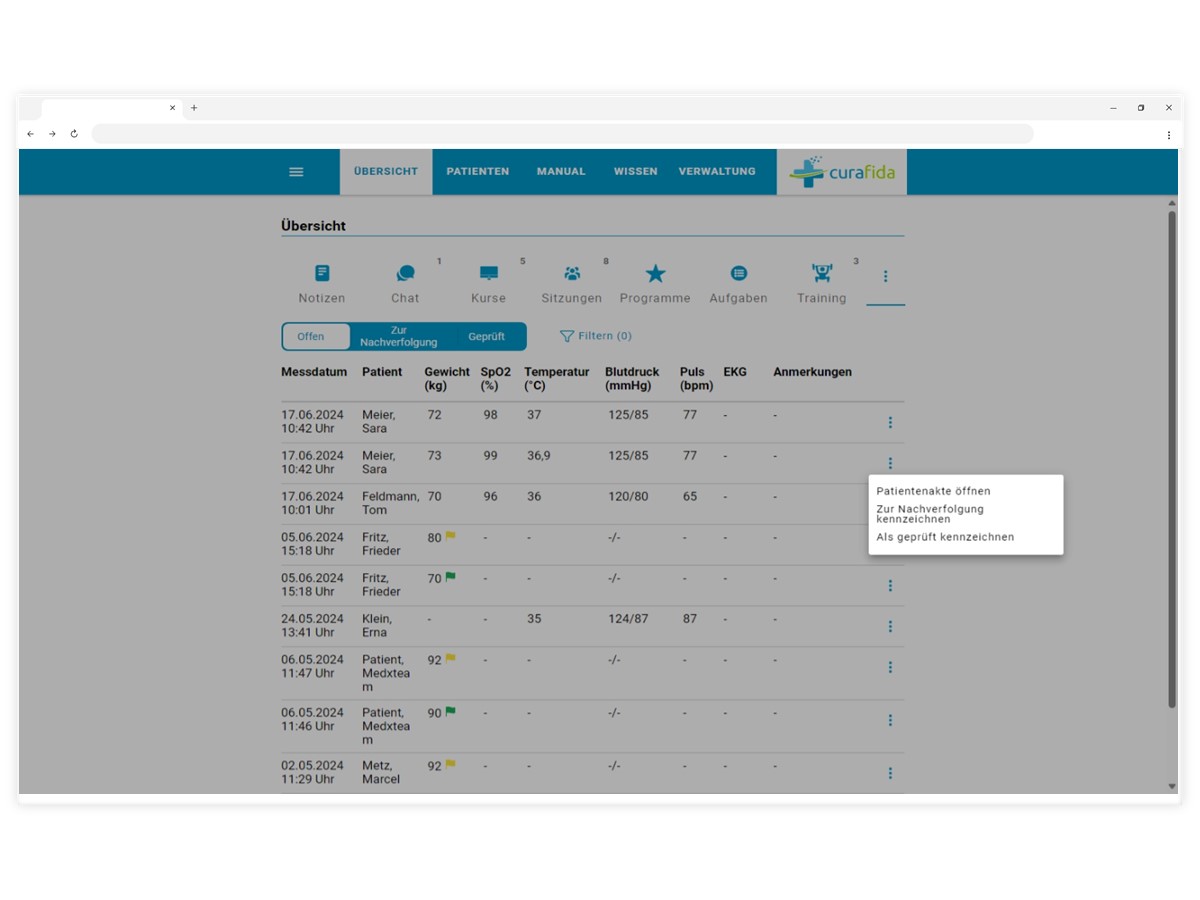Switch to VERWALTUNG tab
This screenshot has height=900, width=1200.
coord(717,172)
